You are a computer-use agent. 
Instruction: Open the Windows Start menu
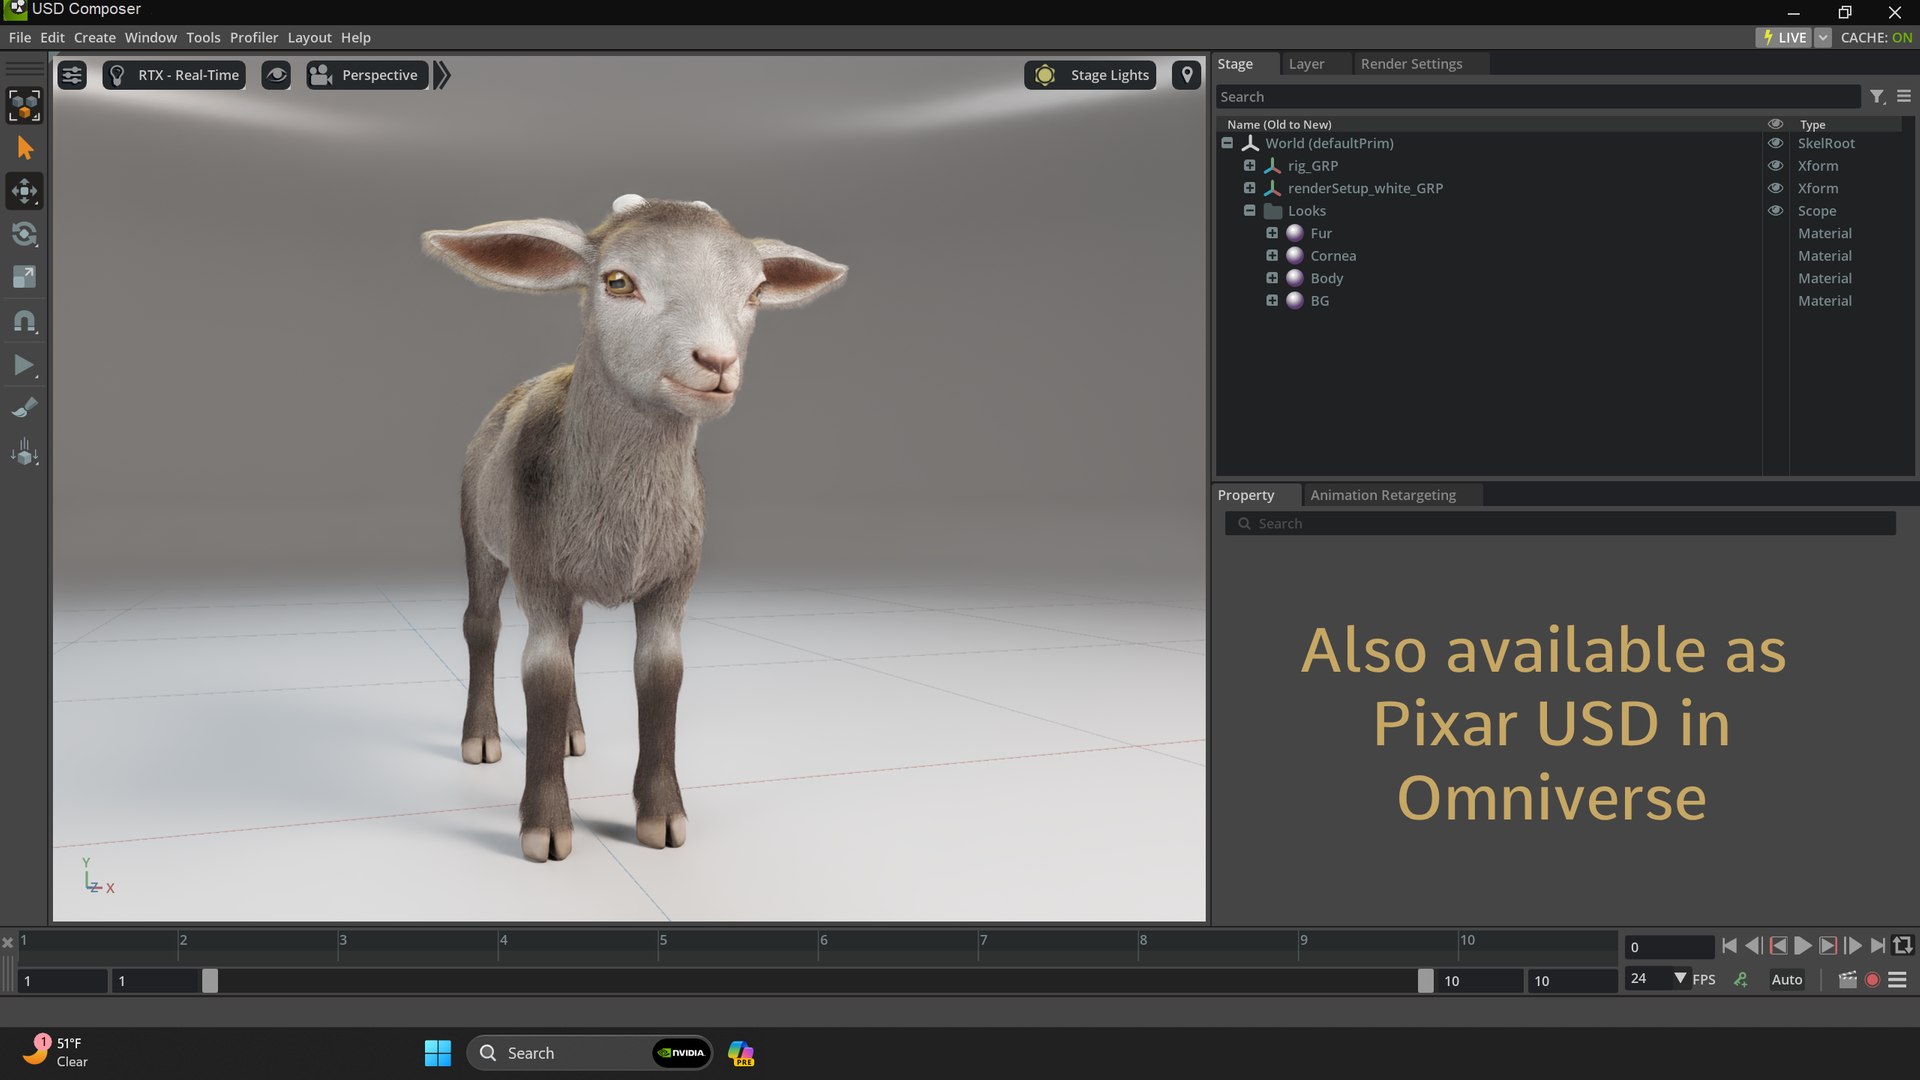(x=438, y=1053)
